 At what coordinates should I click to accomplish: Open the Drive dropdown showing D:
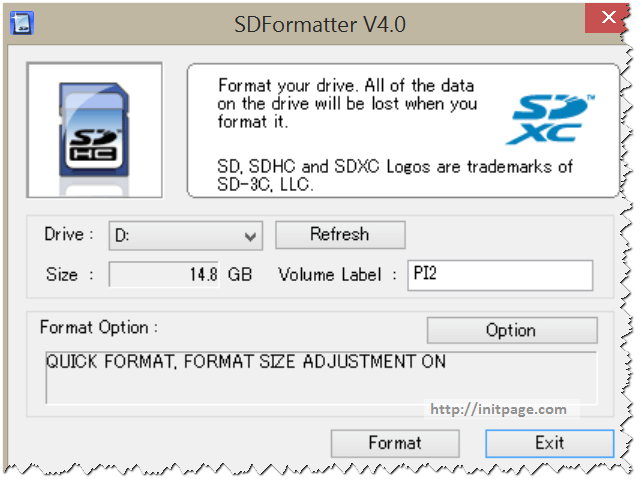click(x=185, y=235)
